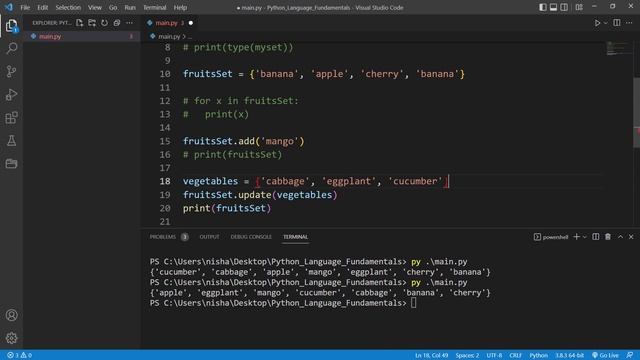Screen dimensions: 640x360
Task: Change language mode via Python
Action: (538, 355)
